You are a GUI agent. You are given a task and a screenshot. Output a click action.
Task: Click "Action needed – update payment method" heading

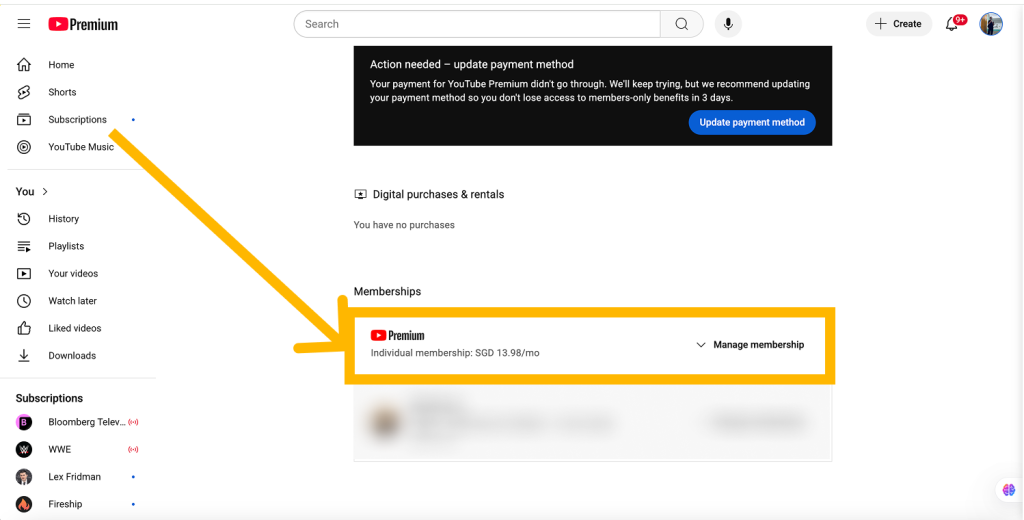click(x=472, y=64)
